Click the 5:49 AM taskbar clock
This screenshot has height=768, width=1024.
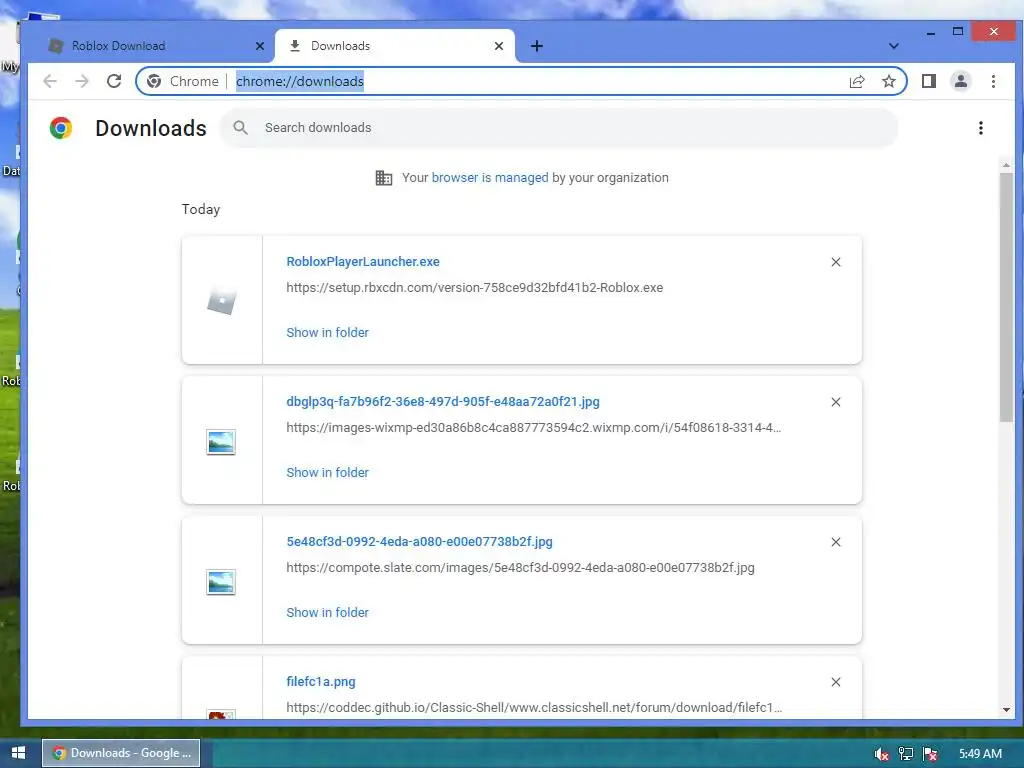pos(980,754)
